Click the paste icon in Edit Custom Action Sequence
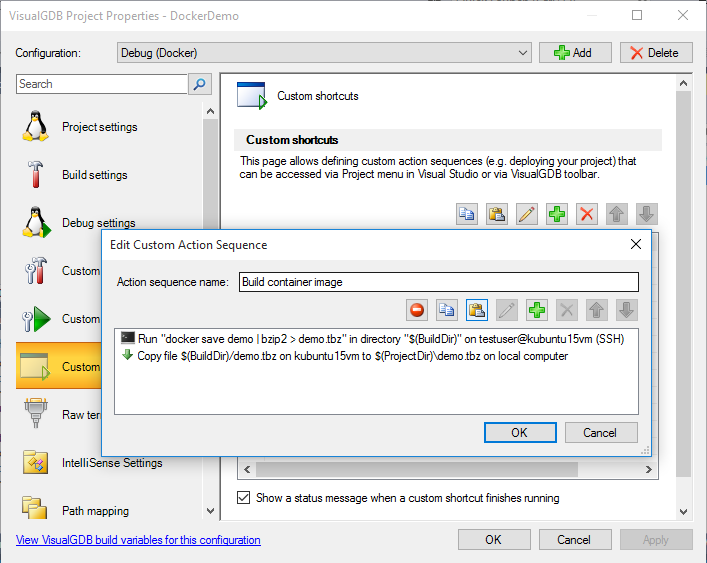This screenshot has width=707, height=563. click(x=477, y=310)
